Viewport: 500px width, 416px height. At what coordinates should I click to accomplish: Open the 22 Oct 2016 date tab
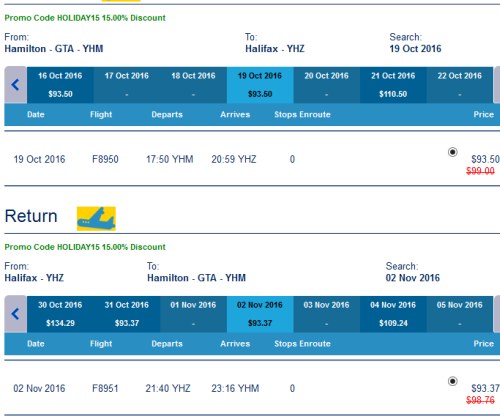pyautogui.click(x=460, y=85)
